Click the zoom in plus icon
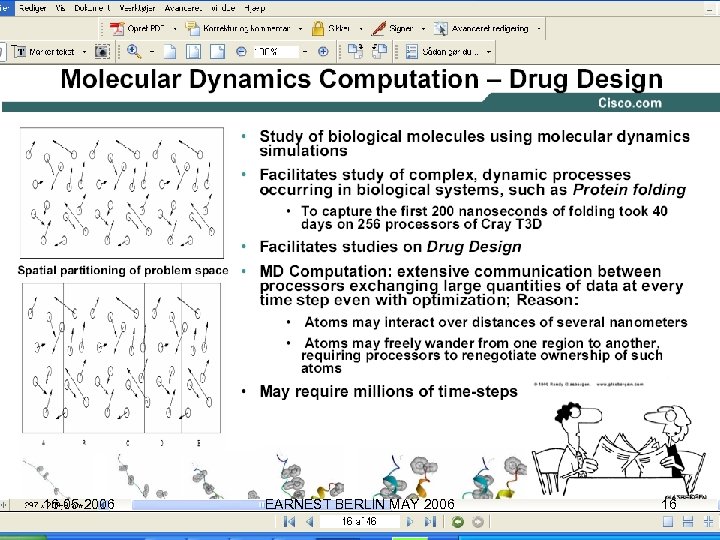 [x=323, y=52]
